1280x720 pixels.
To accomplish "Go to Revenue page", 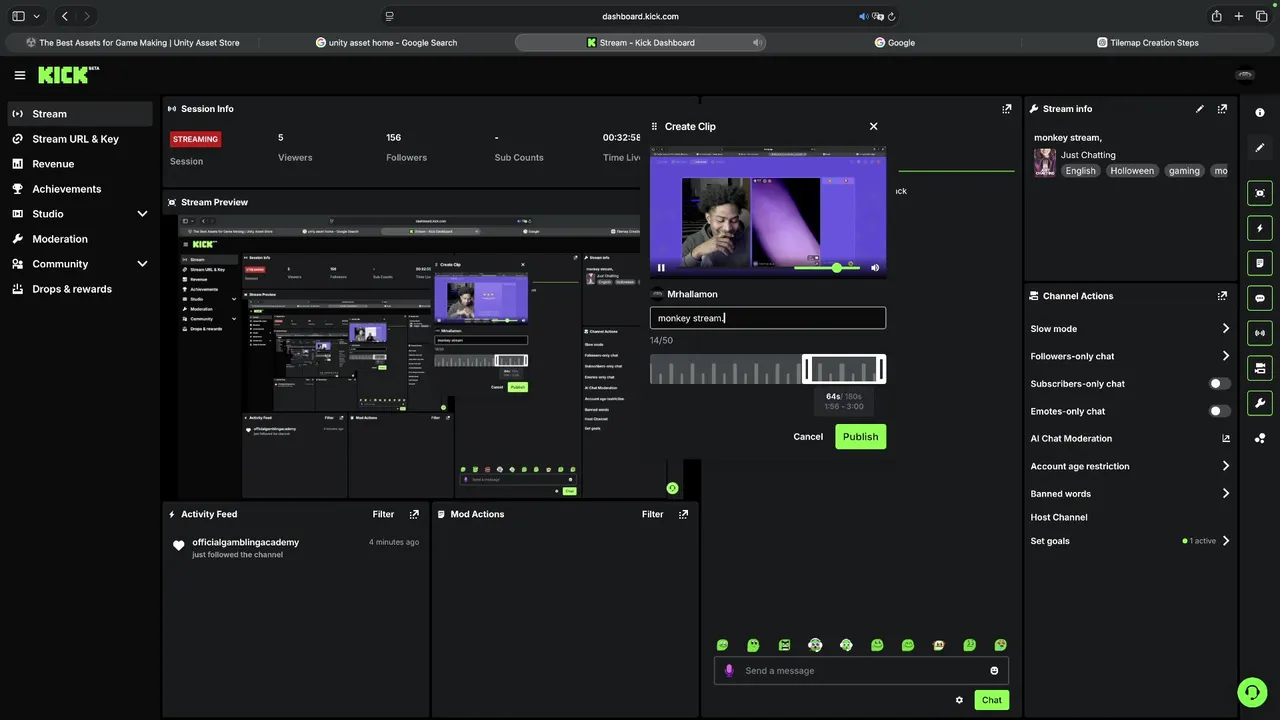I will pyautogui.click(x=80, y=164).
